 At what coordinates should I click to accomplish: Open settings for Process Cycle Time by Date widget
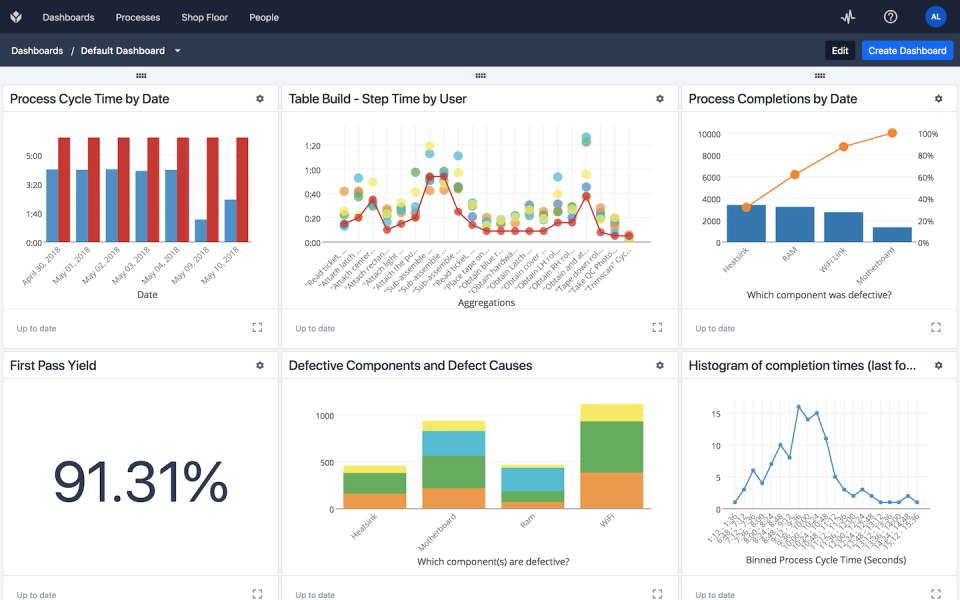click(260, 98)
